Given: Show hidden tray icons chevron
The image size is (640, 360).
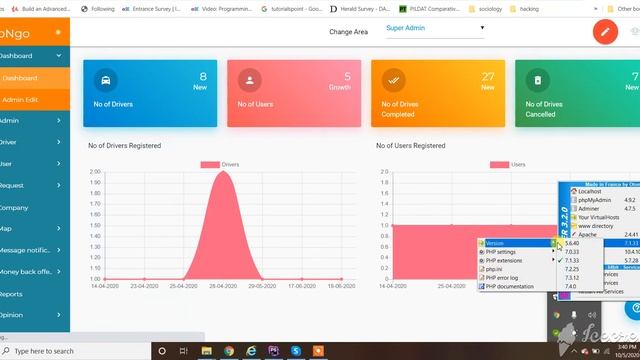Looking at the screenshot, I should click(574, 351).
